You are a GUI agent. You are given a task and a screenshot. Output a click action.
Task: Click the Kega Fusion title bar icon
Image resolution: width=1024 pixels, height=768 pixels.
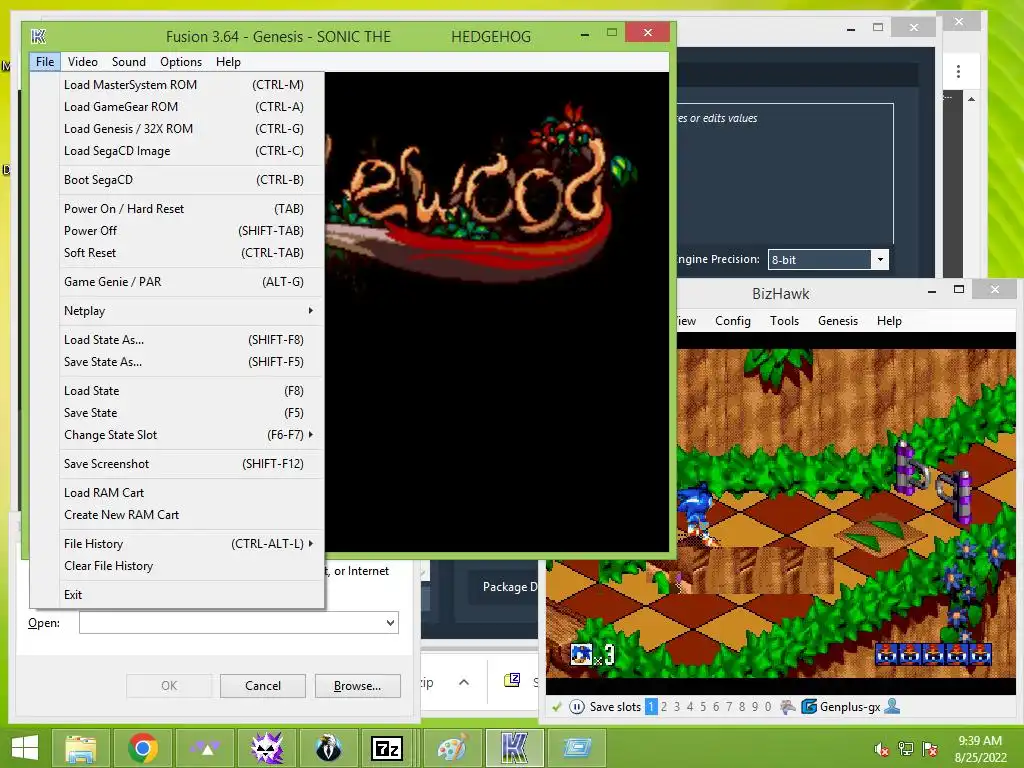(x=38, y=36)
